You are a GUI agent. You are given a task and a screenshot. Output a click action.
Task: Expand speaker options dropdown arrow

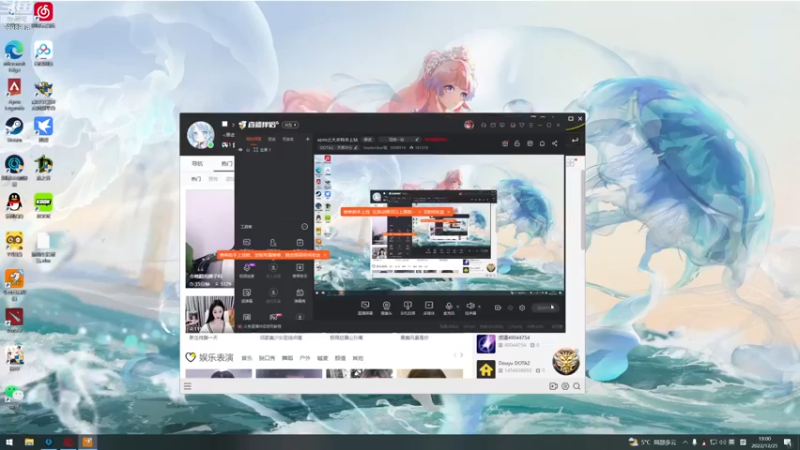pos(479,307)
